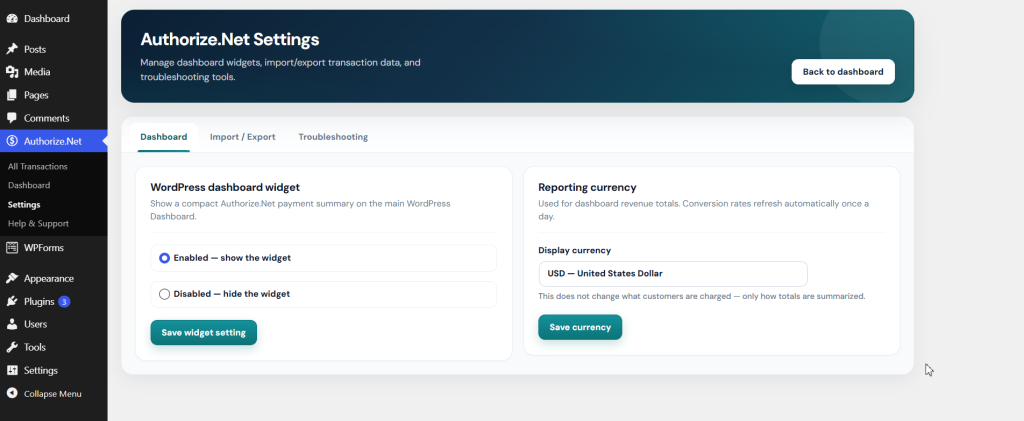Click the Dashboard gauge icon in sidebar
1024x421 pixels.
pyautogui.click(x=12, y=19)
